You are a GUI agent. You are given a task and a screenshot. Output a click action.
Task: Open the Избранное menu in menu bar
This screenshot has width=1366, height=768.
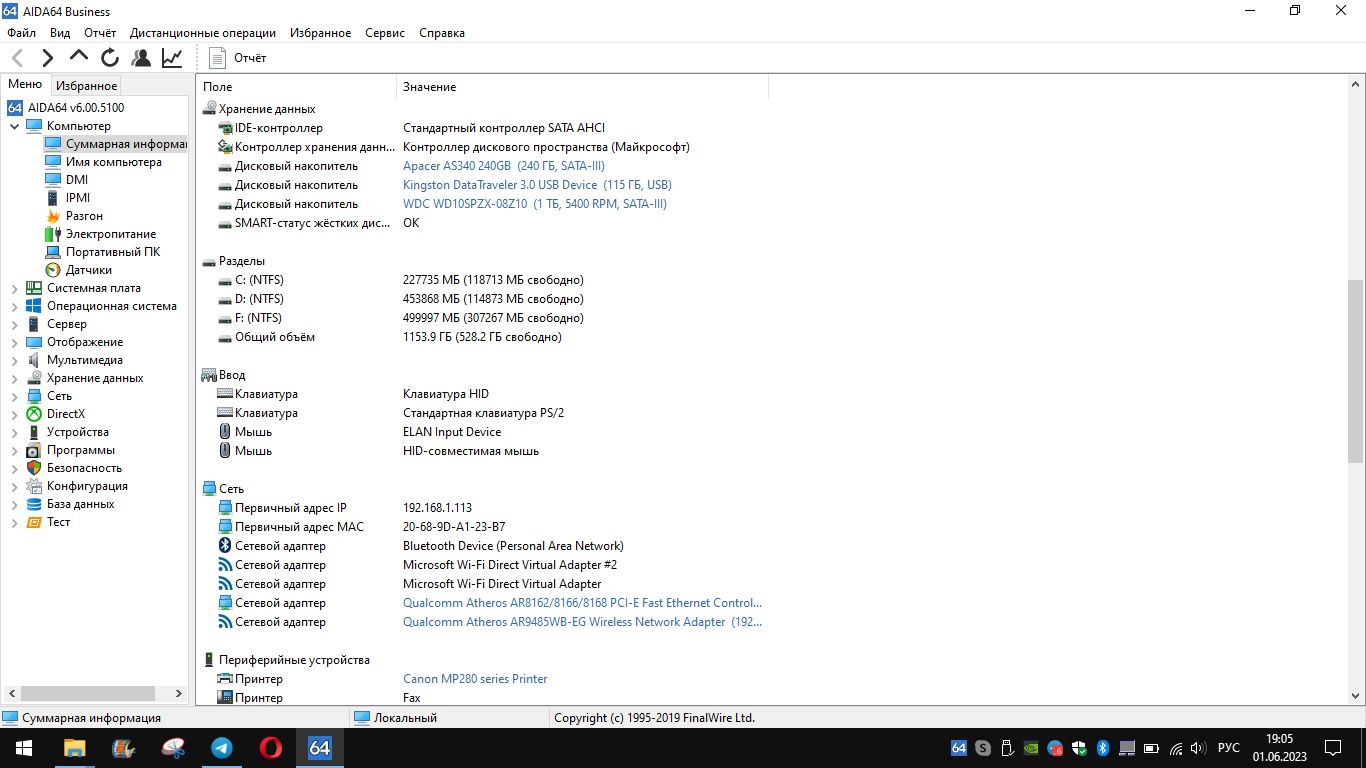point(321,33)
